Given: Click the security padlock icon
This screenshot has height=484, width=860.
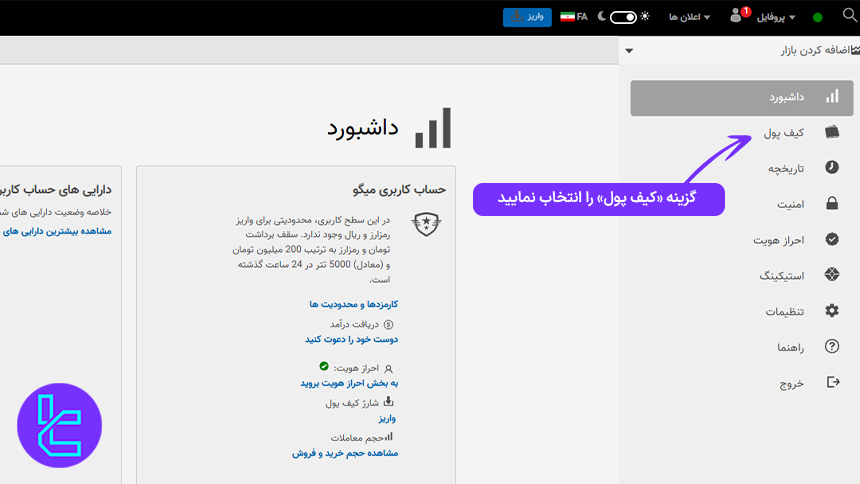Looking at the screenshot, I should [832, 203].
